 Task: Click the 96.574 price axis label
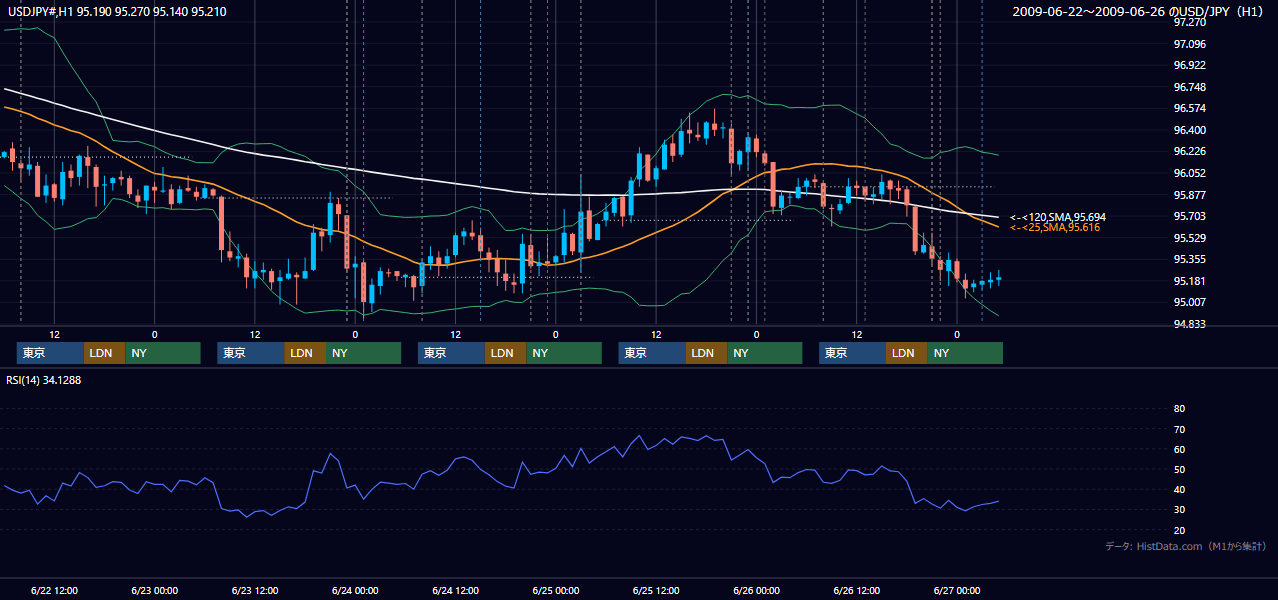(x=1189, y=108)
